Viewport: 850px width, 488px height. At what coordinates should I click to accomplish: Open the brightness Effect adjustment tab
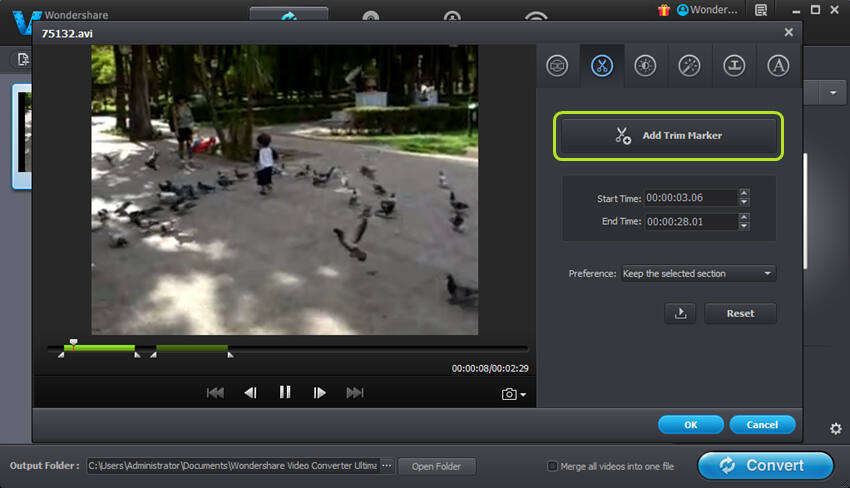(645, 66)
